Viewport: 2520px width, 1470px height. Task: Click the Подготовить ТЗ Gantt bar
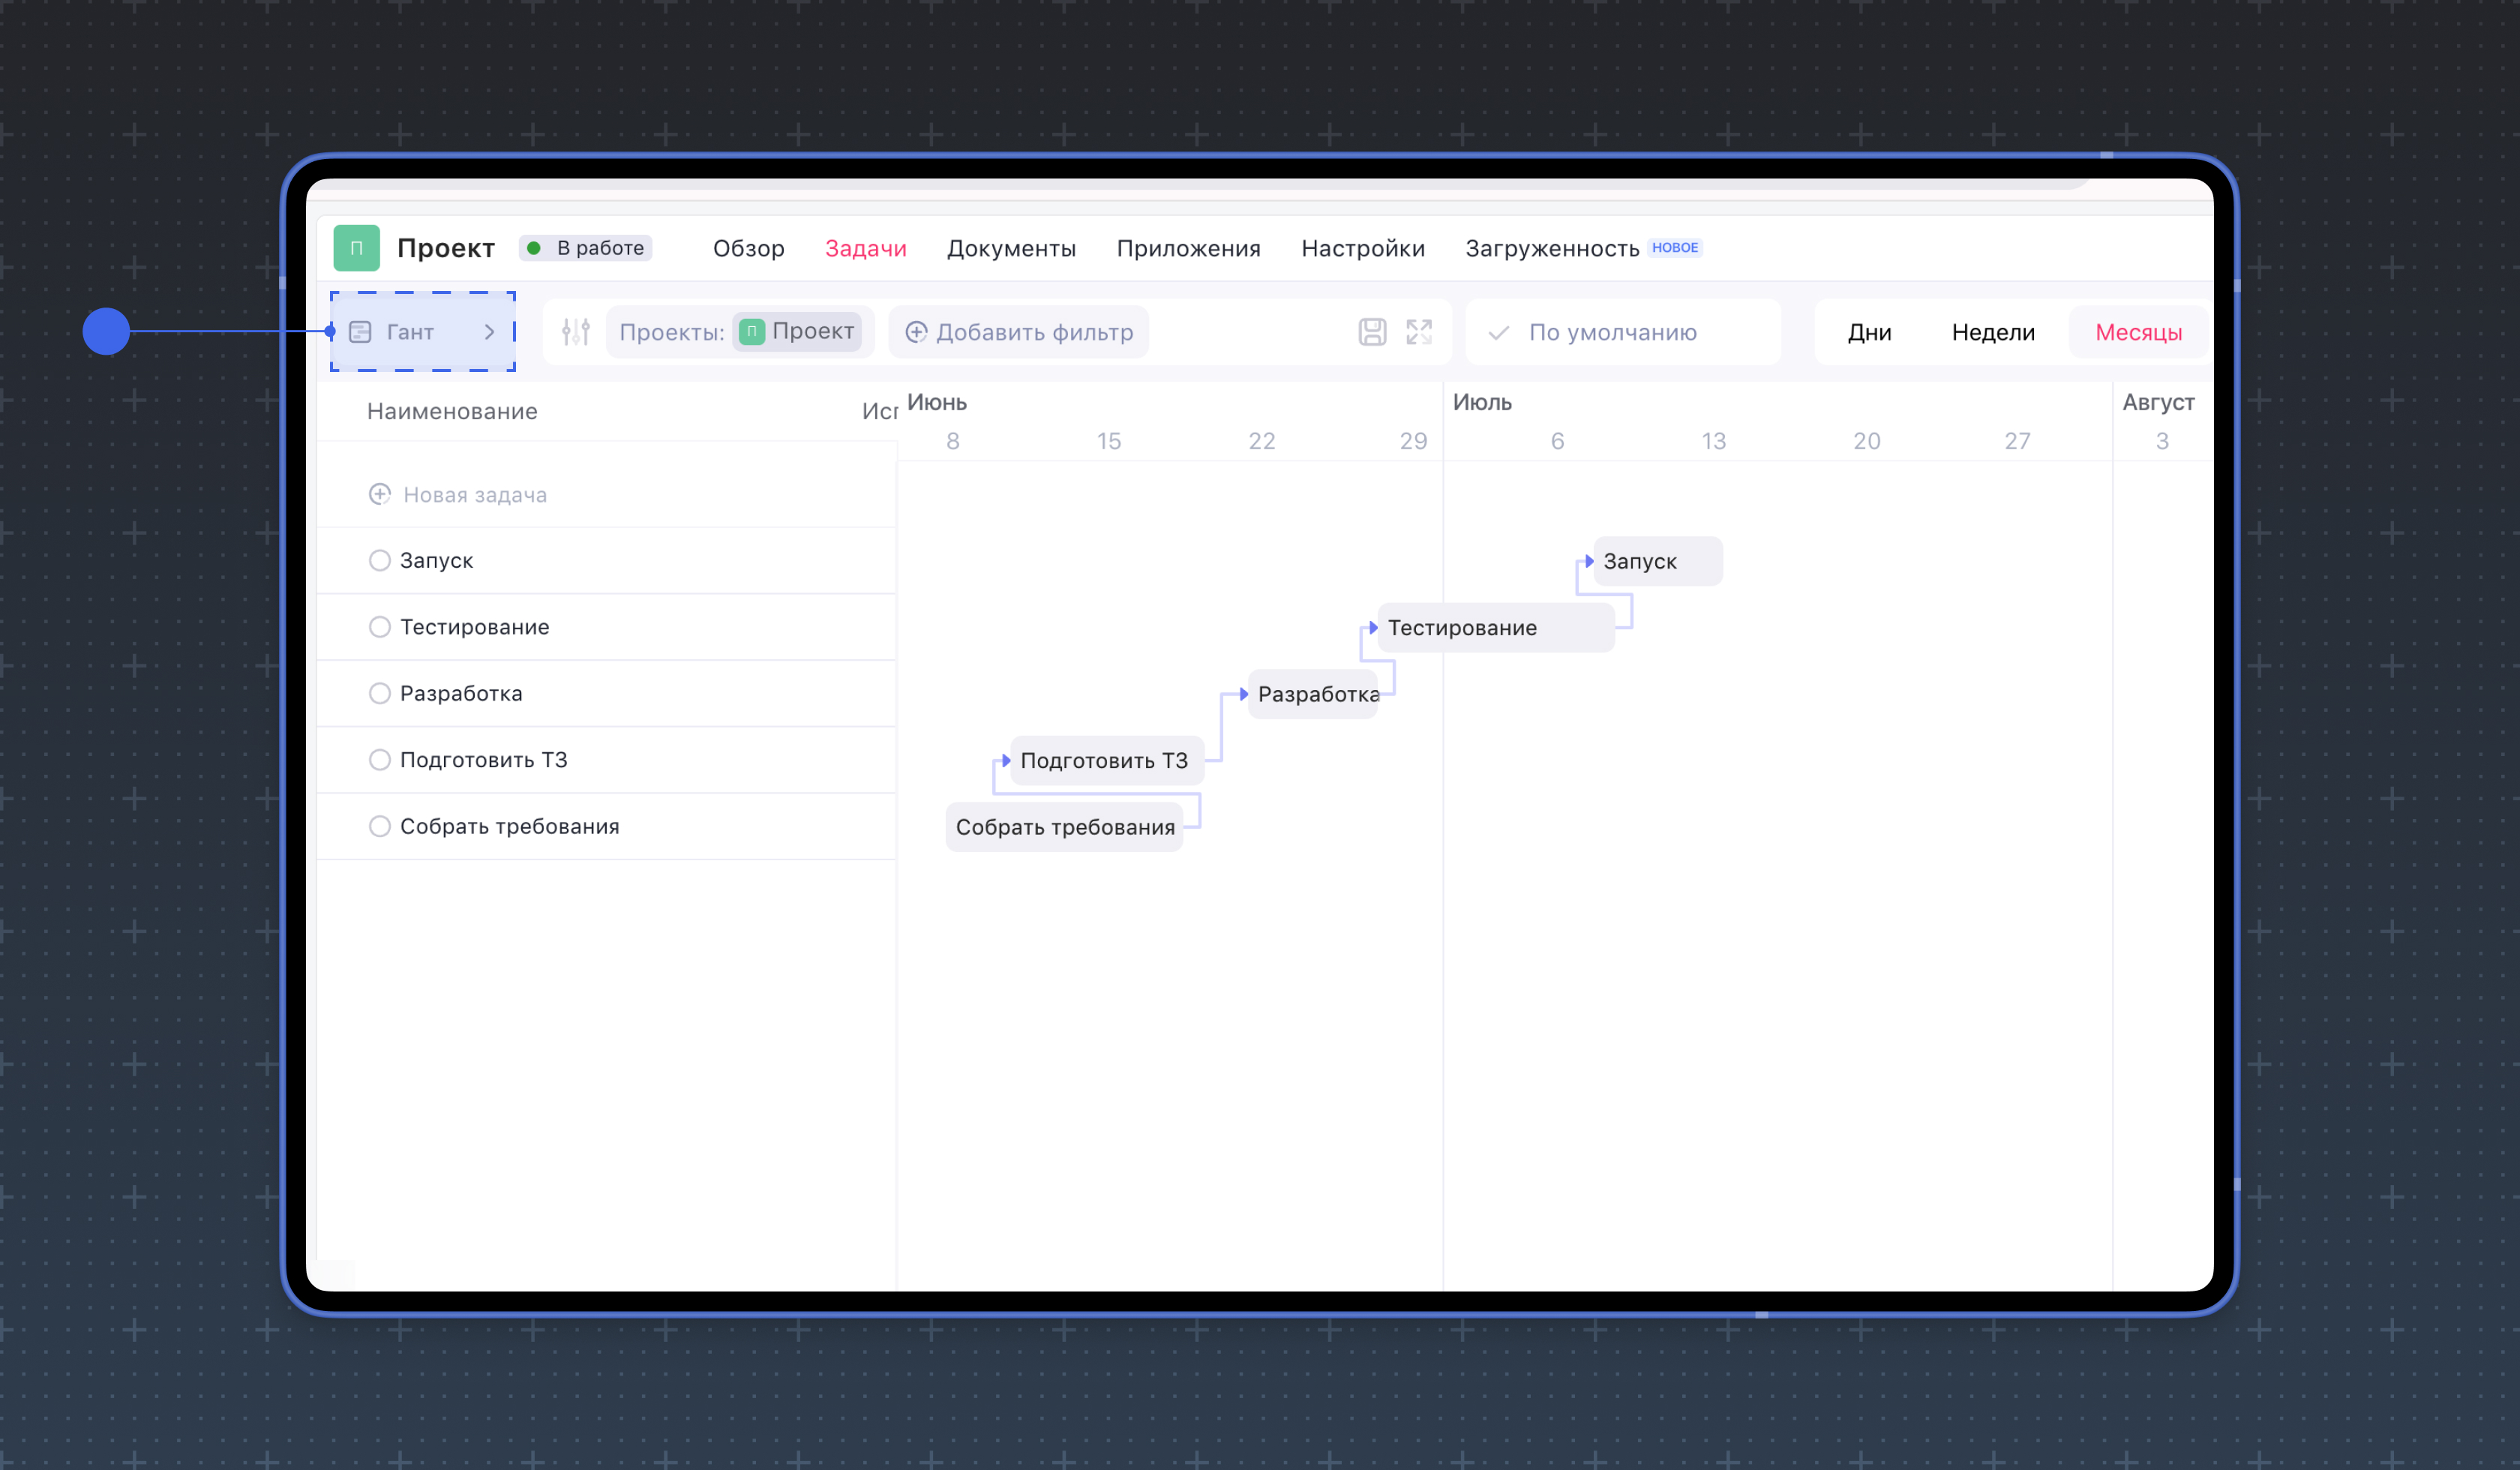(1107, 760)
